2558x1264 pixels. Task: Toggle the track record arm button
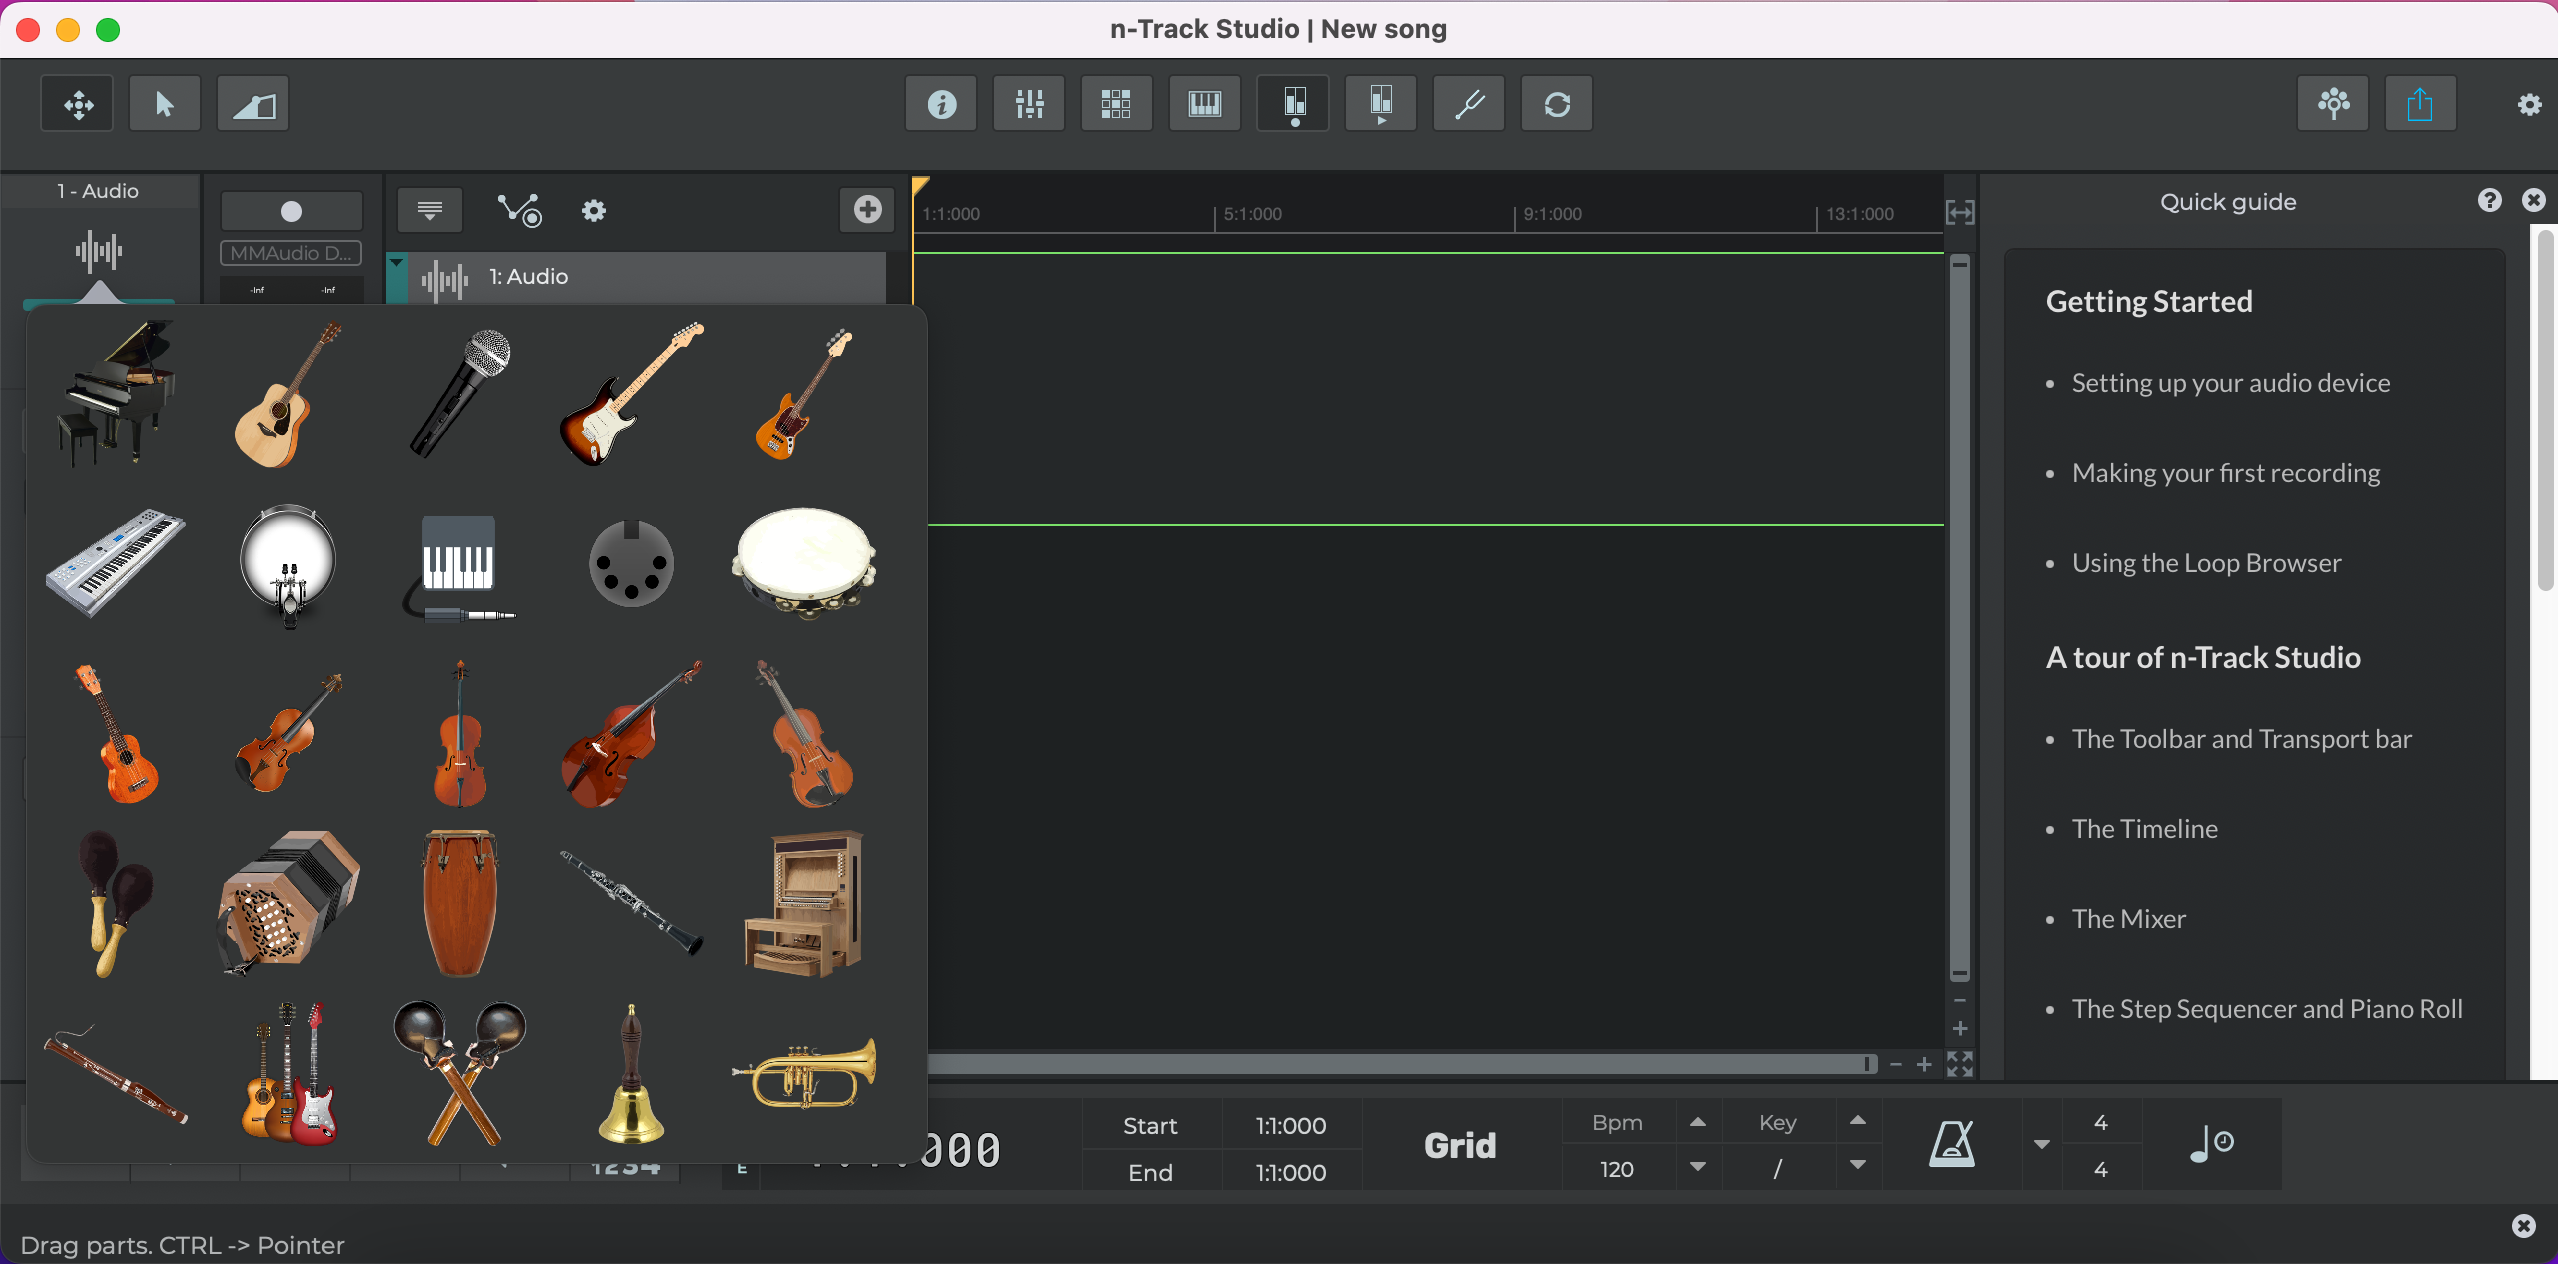click(x=291, y=211)
